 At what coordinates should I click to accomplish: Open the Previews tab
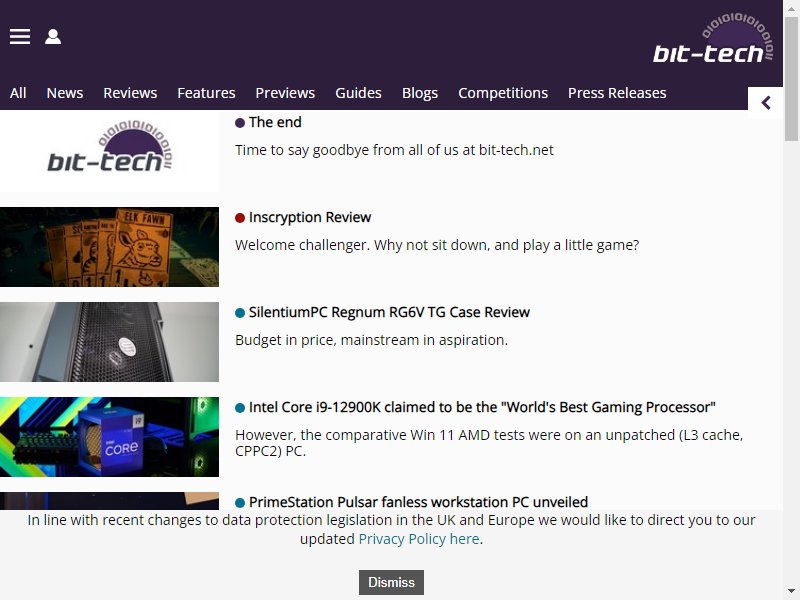pyautogui.click(x=285, y=93)
